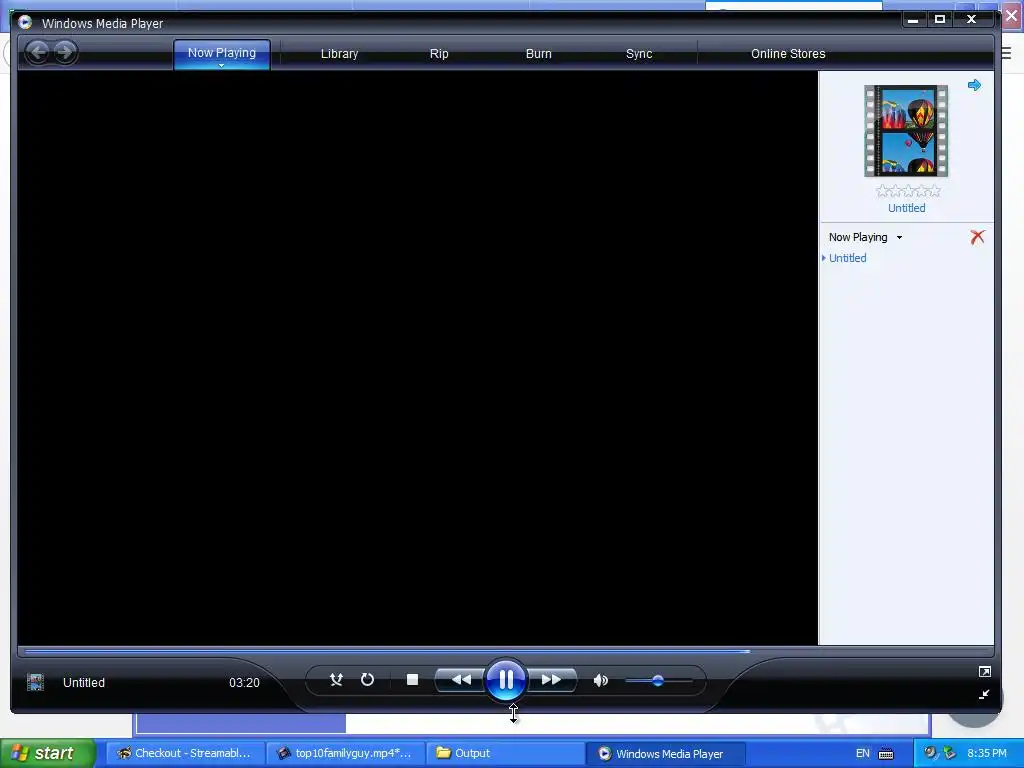Click the EN language indicator
1024x768 pixels.
coord(863,753)
